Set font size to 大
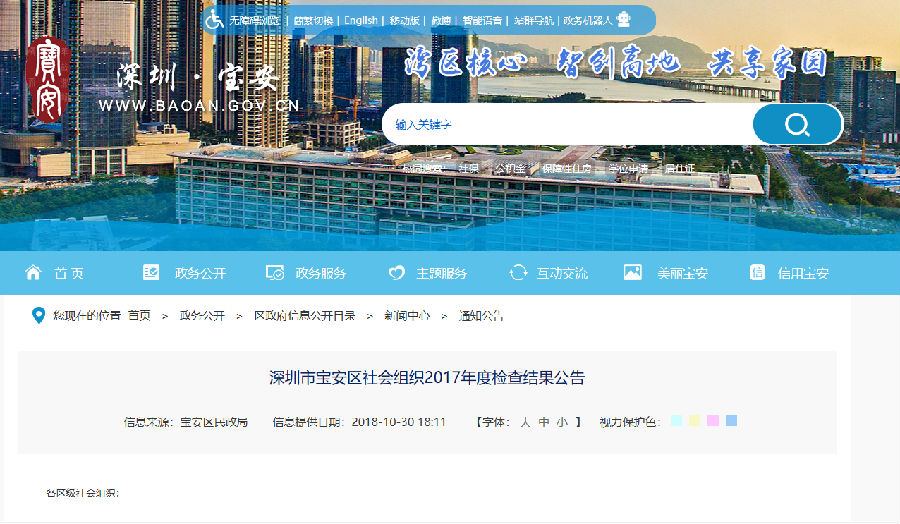The image size is (900, 524). click(524, 422)
